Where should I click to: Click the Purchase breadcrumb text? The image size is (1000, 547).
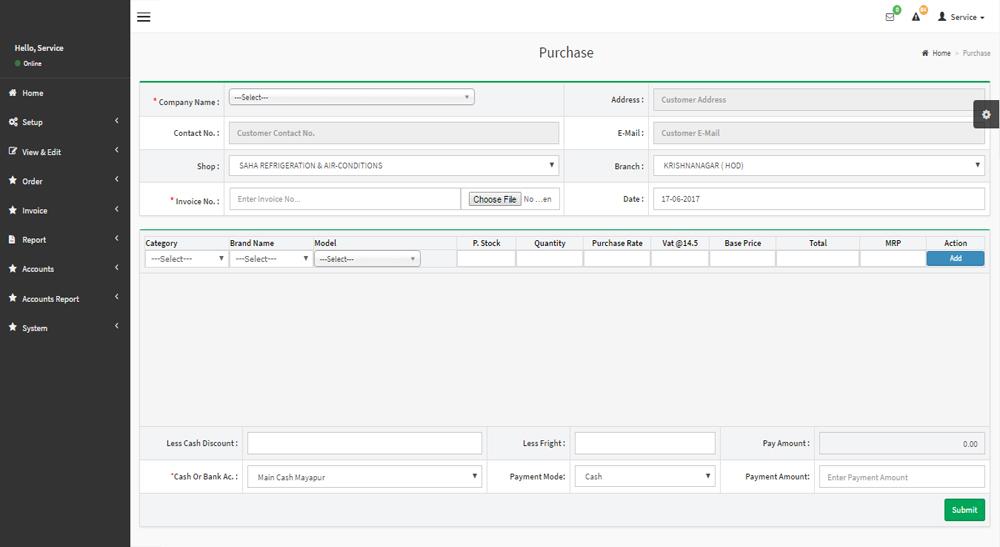pyautogui.click(x=976, y=53)
